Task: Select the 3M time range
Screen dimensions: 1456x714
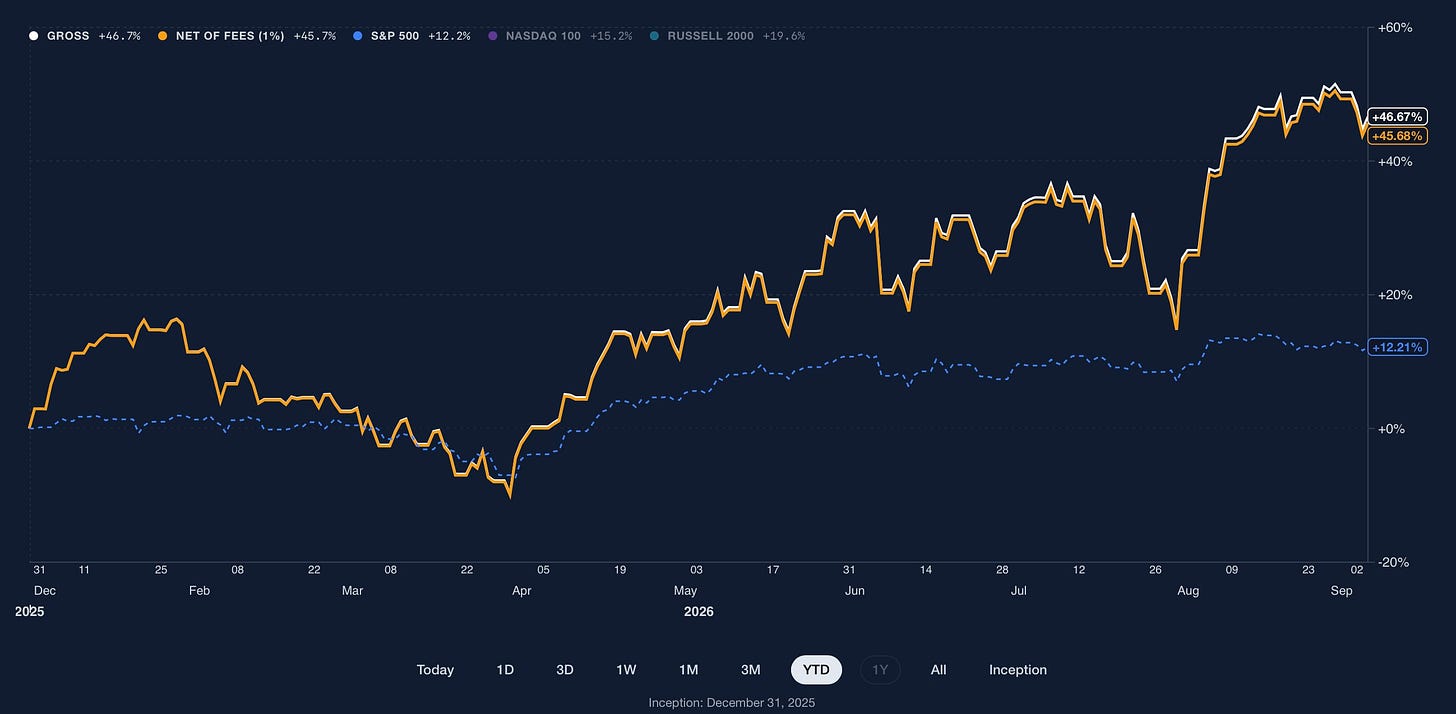Action: (x=750, y=670)
